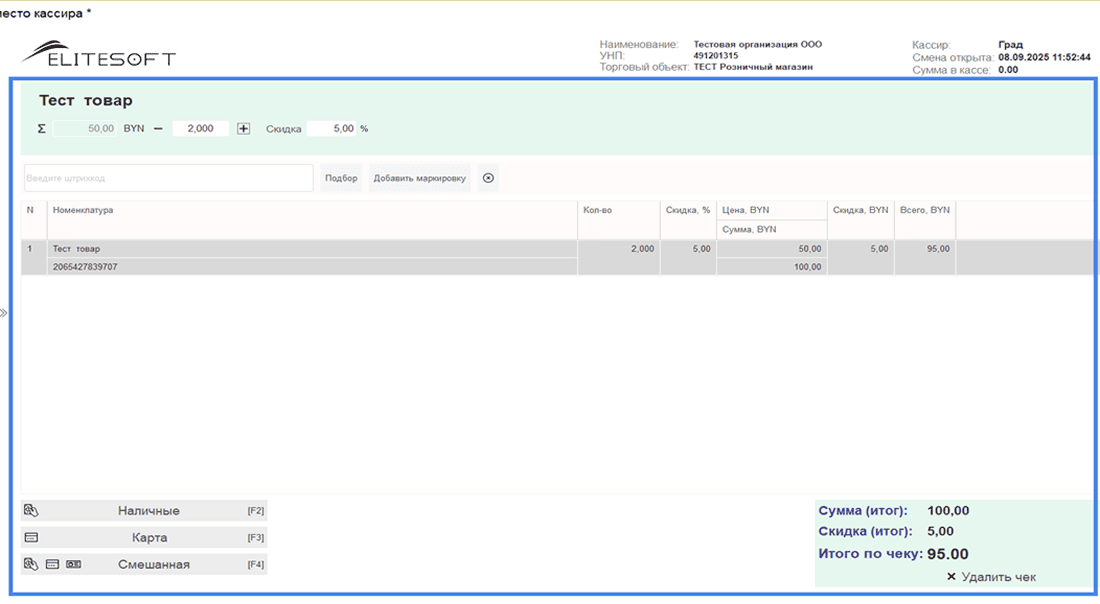
Task: Click the Всего, BYN column header
Action: (x=924, y=211)
